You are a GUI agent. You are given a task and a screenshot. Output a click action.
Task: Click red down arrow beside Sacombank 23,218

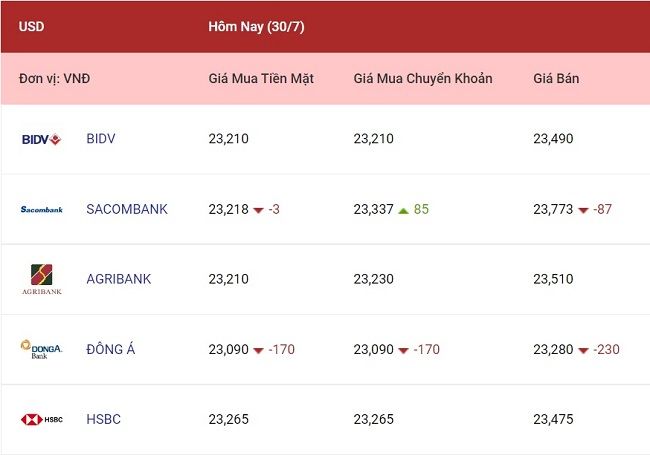pyautogui.click(x=258, y=211)
